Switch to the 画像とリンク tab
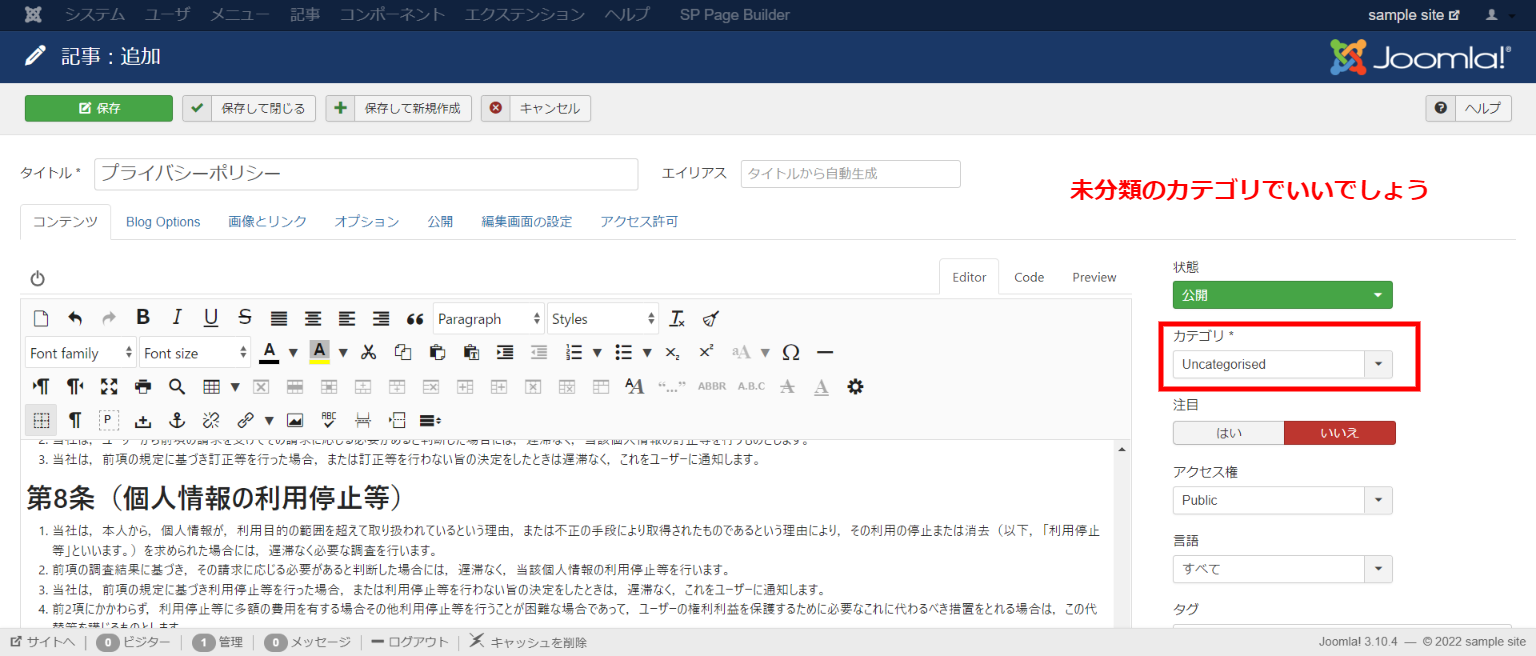1536x656 pixels. point(267,222)
